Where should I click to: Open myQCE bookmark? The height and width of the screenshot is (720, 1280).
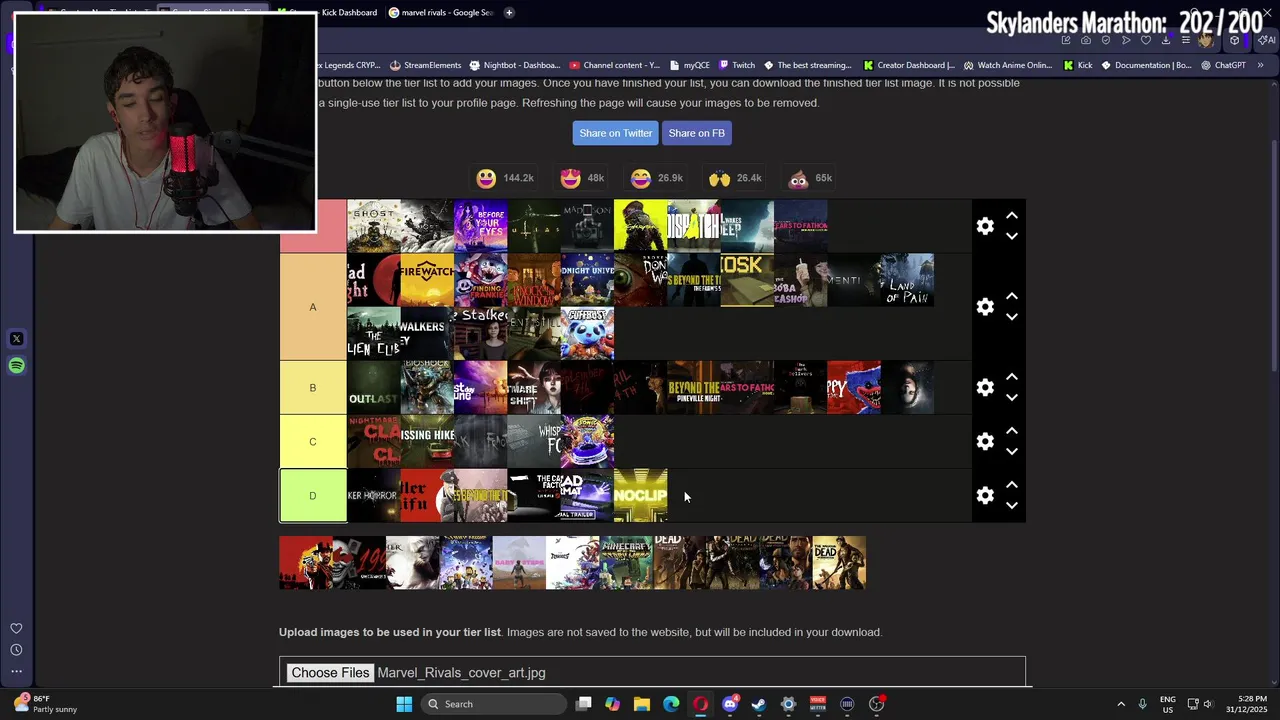pyautogui.click(x=689, y=65)
